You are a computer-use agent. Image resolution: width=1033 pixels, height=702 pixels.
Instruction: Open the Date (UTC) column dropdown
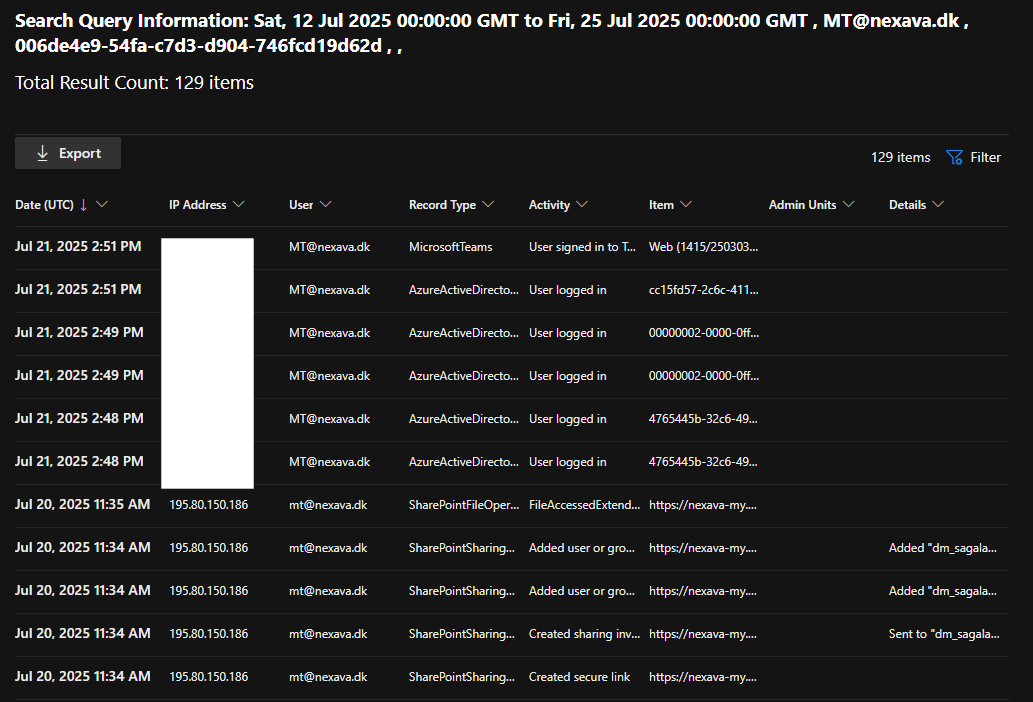click(103, 204)
